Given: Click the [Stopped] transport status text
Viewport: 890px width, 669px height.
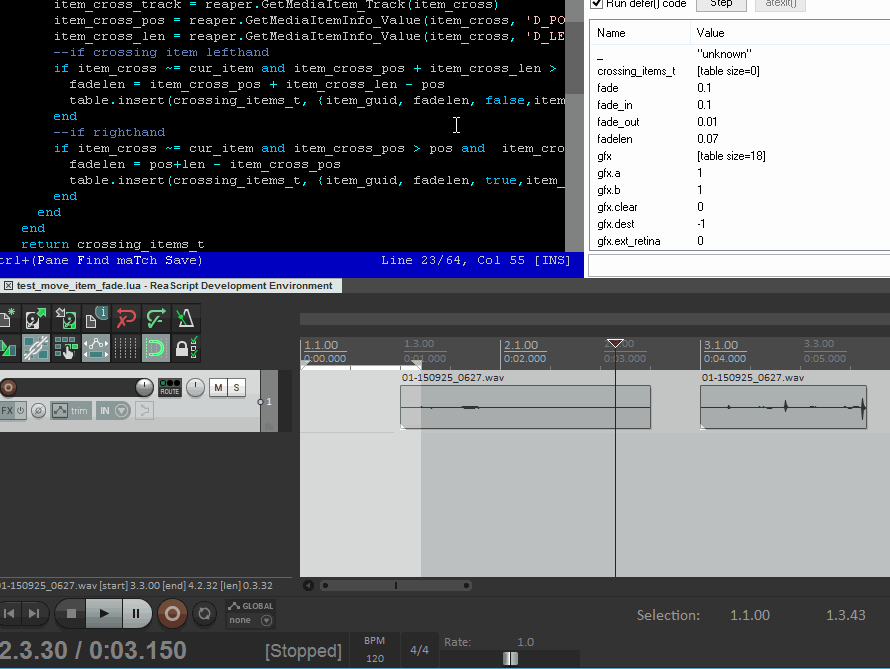Looking at the screenshot, I should 303,651.
